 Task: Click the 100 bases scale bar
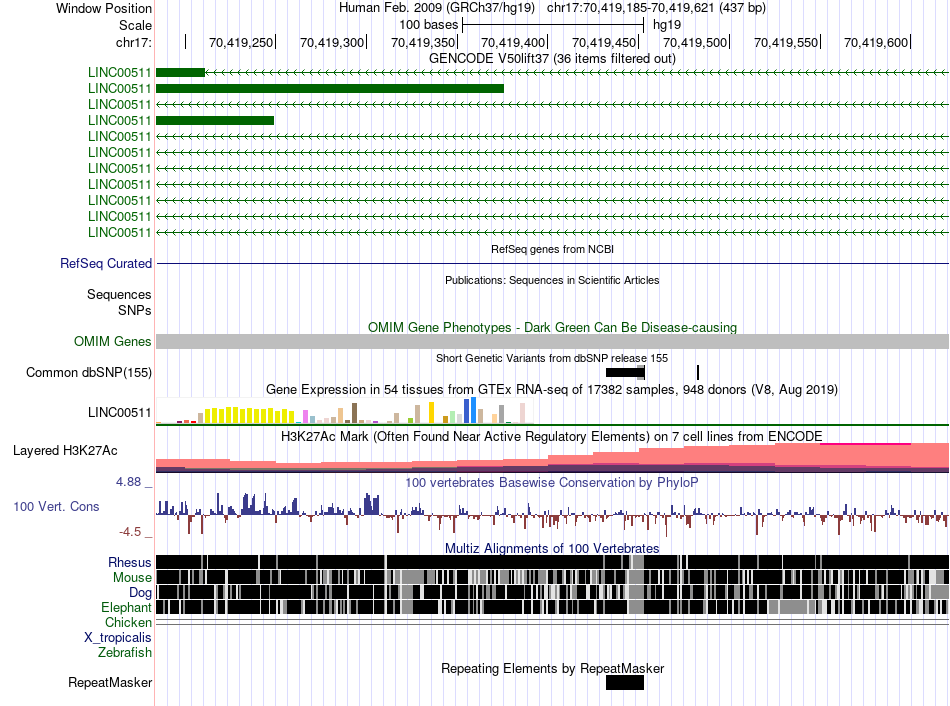click(x=553, y=25)
